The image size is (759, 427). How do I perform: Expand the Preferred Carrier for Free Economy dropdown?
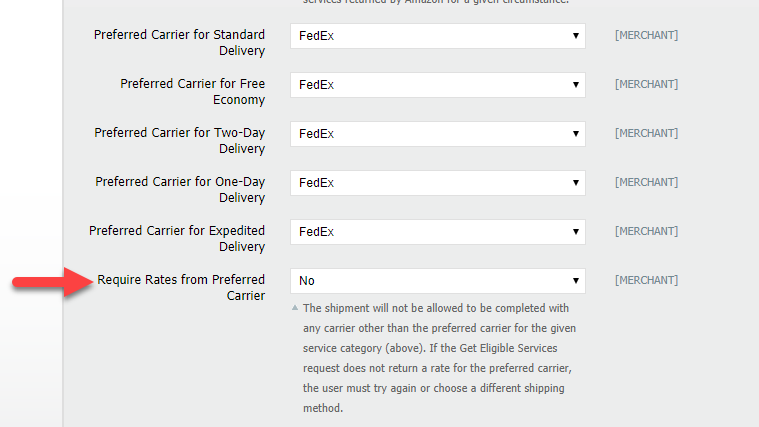click(x=437, y=85)
